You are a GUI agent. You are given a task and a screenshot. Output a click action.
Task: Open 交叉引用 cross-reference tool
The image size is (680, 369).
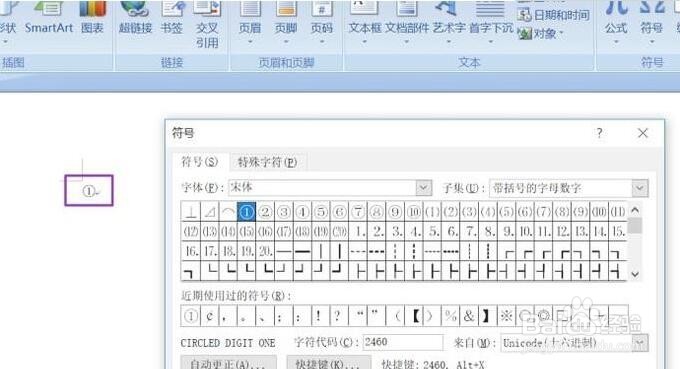pyautogui.click(x=207, y=24)
